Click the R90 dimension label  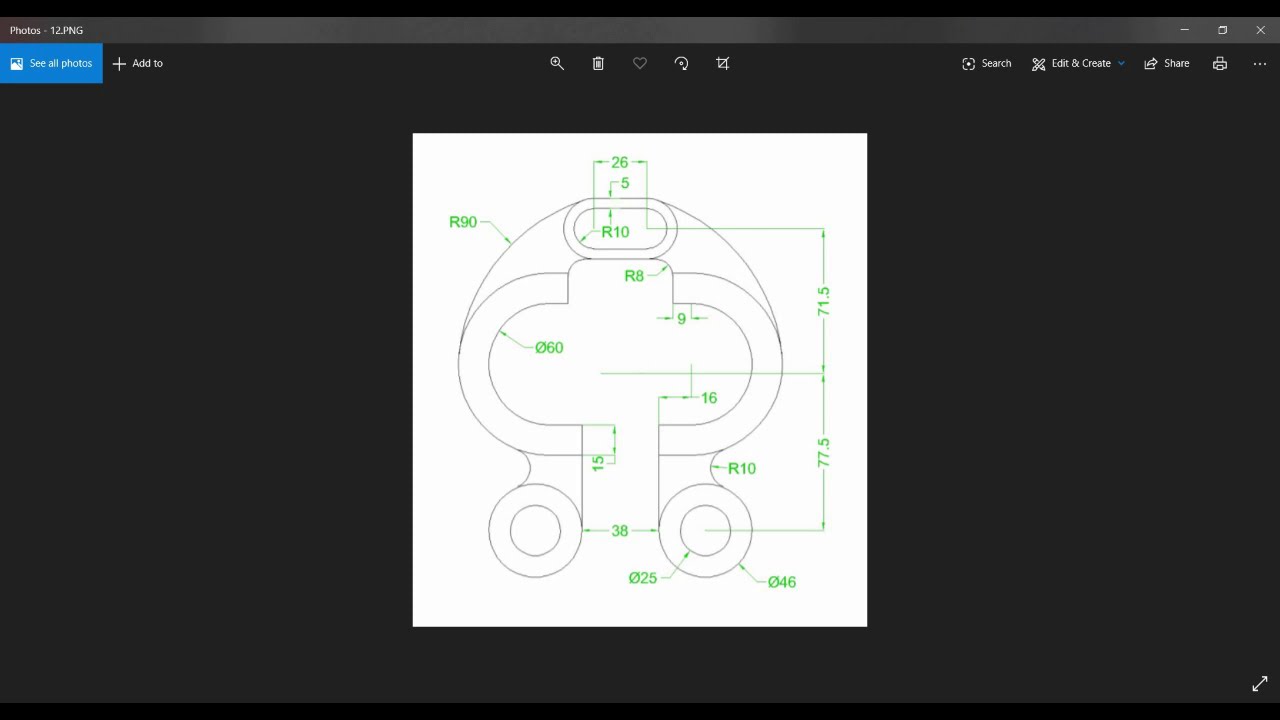tap(463, 222)
